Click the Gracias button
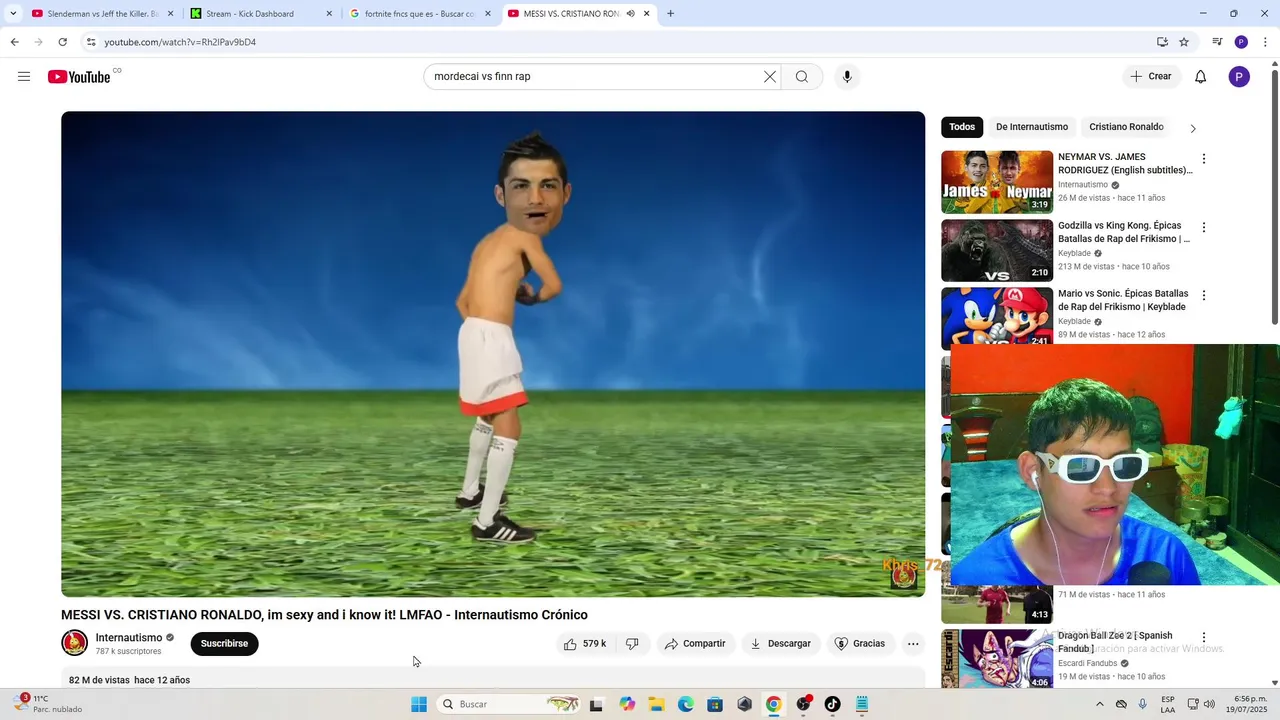The width and height of the screenshot is (1280, 720). click(x=860, y=644)
